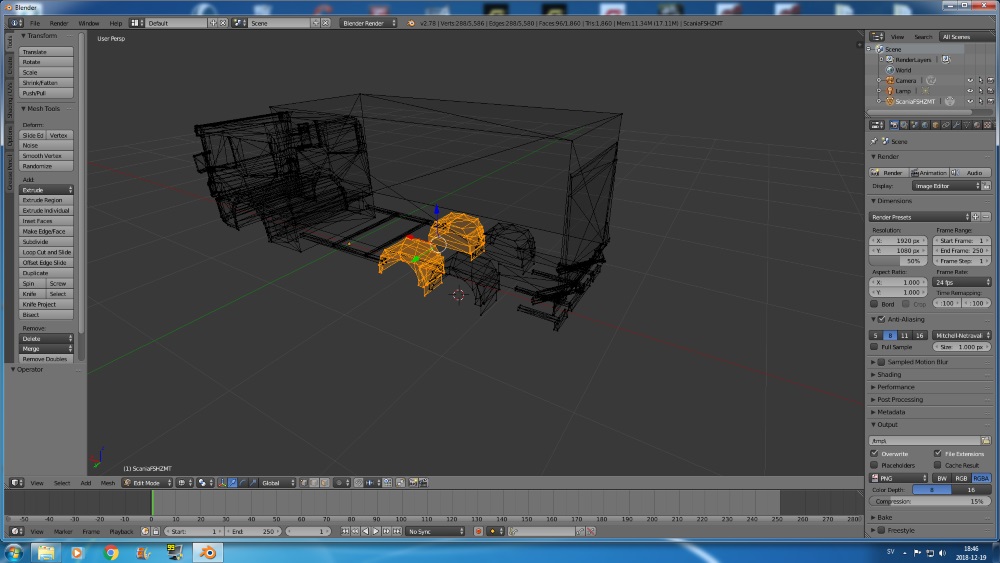1000x563 pixels.
Task: Open the File menu
Action: (34, 23)
